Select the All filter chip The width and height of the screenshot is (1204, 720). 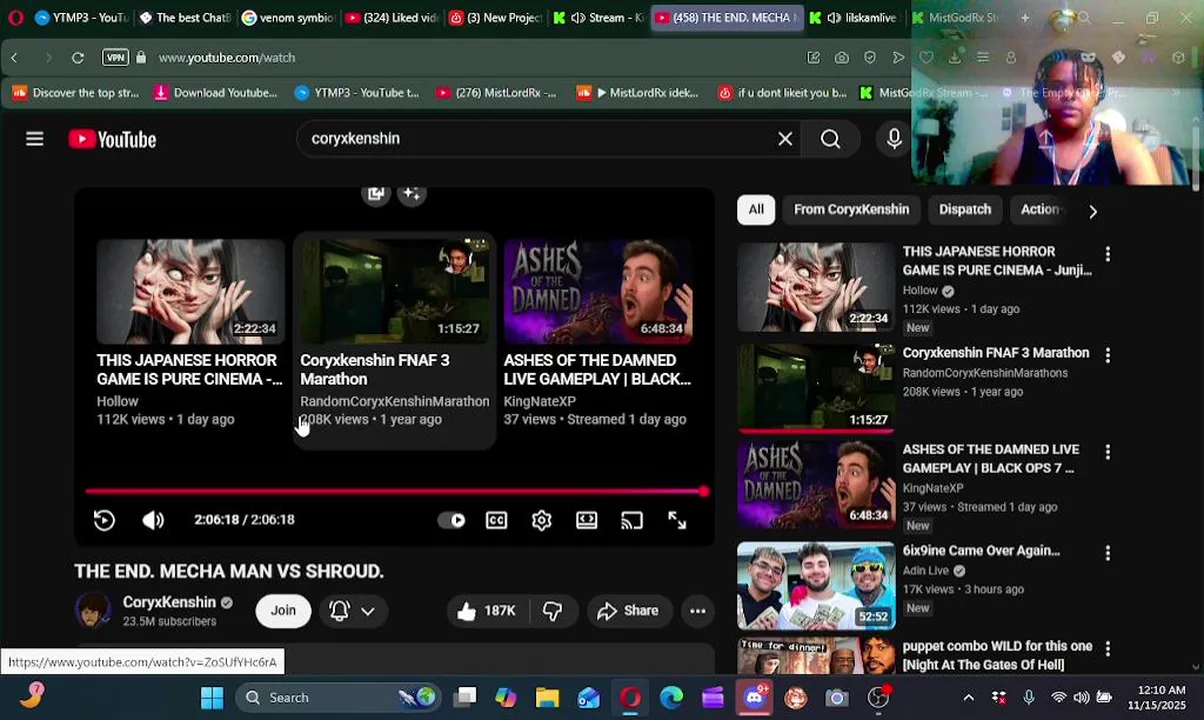click(x=756, y=210)
